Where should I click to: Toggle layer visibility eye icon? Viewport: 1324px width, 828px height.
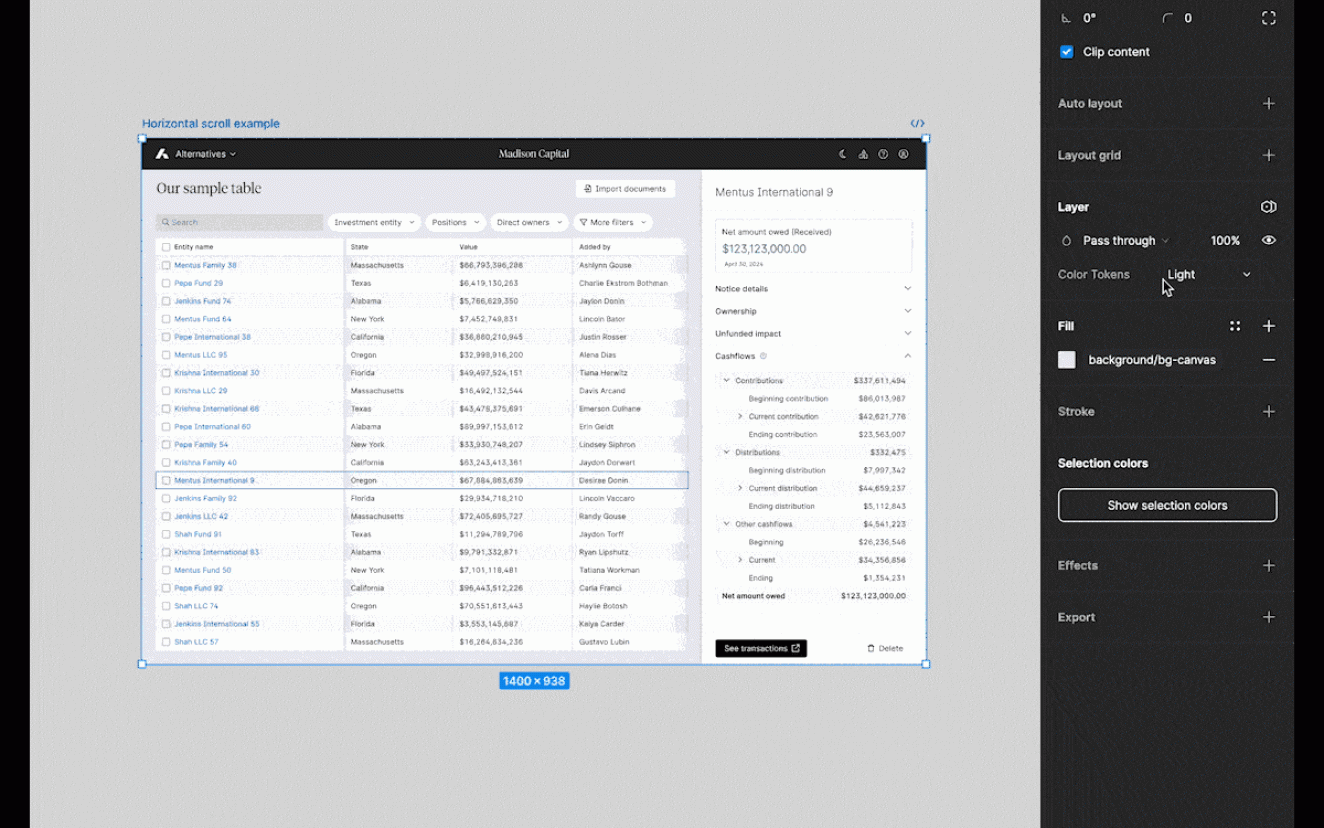pos(1268,241)
